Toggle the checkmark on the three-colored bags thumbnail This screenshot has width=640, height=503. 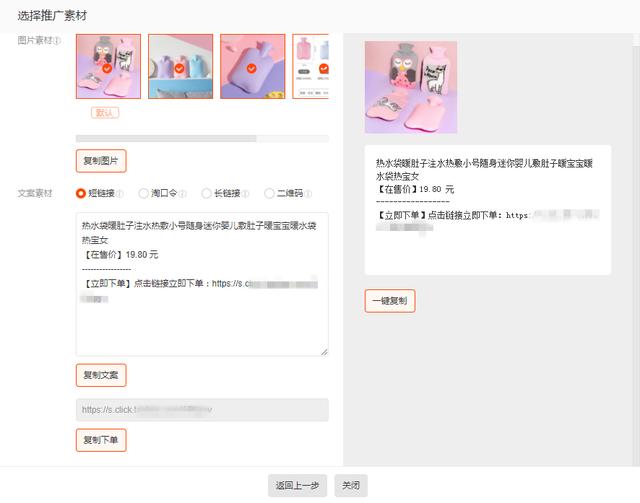[x=179, y=68]
